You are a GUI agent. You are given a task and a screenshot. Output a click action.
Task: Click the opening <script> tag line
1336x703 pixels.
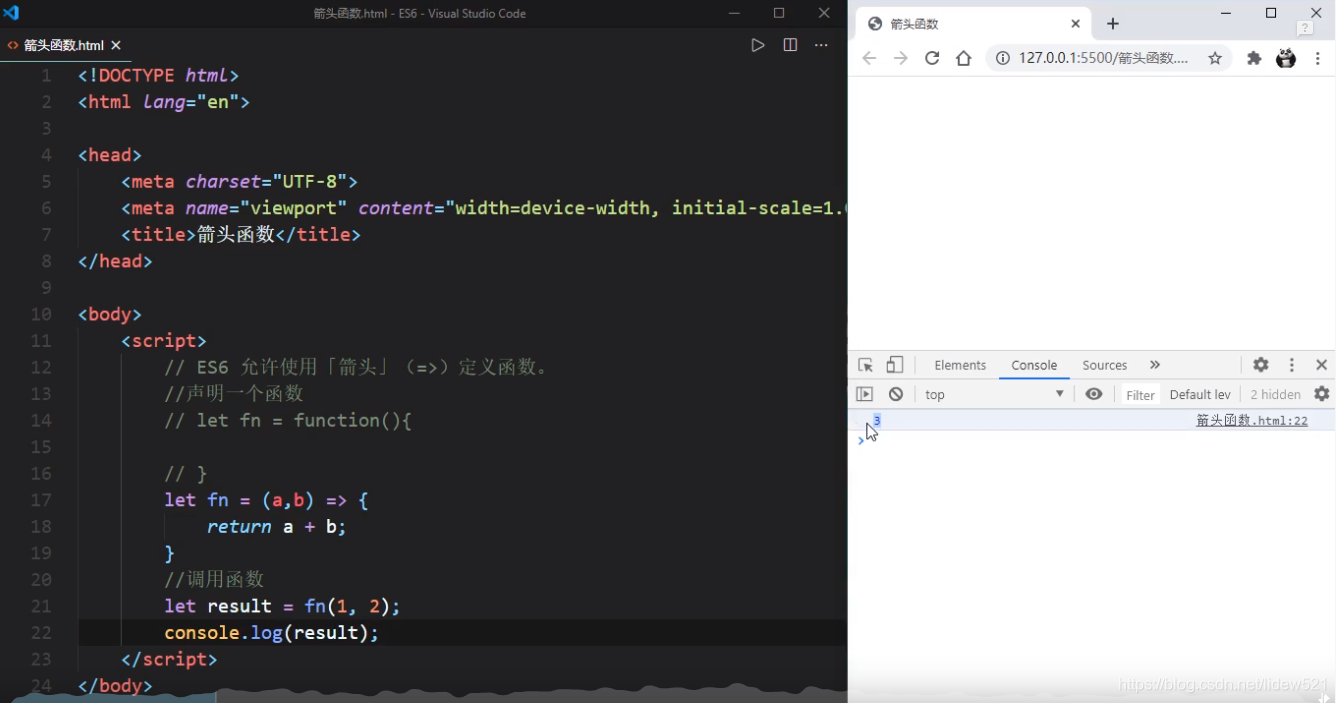[164, 341]
